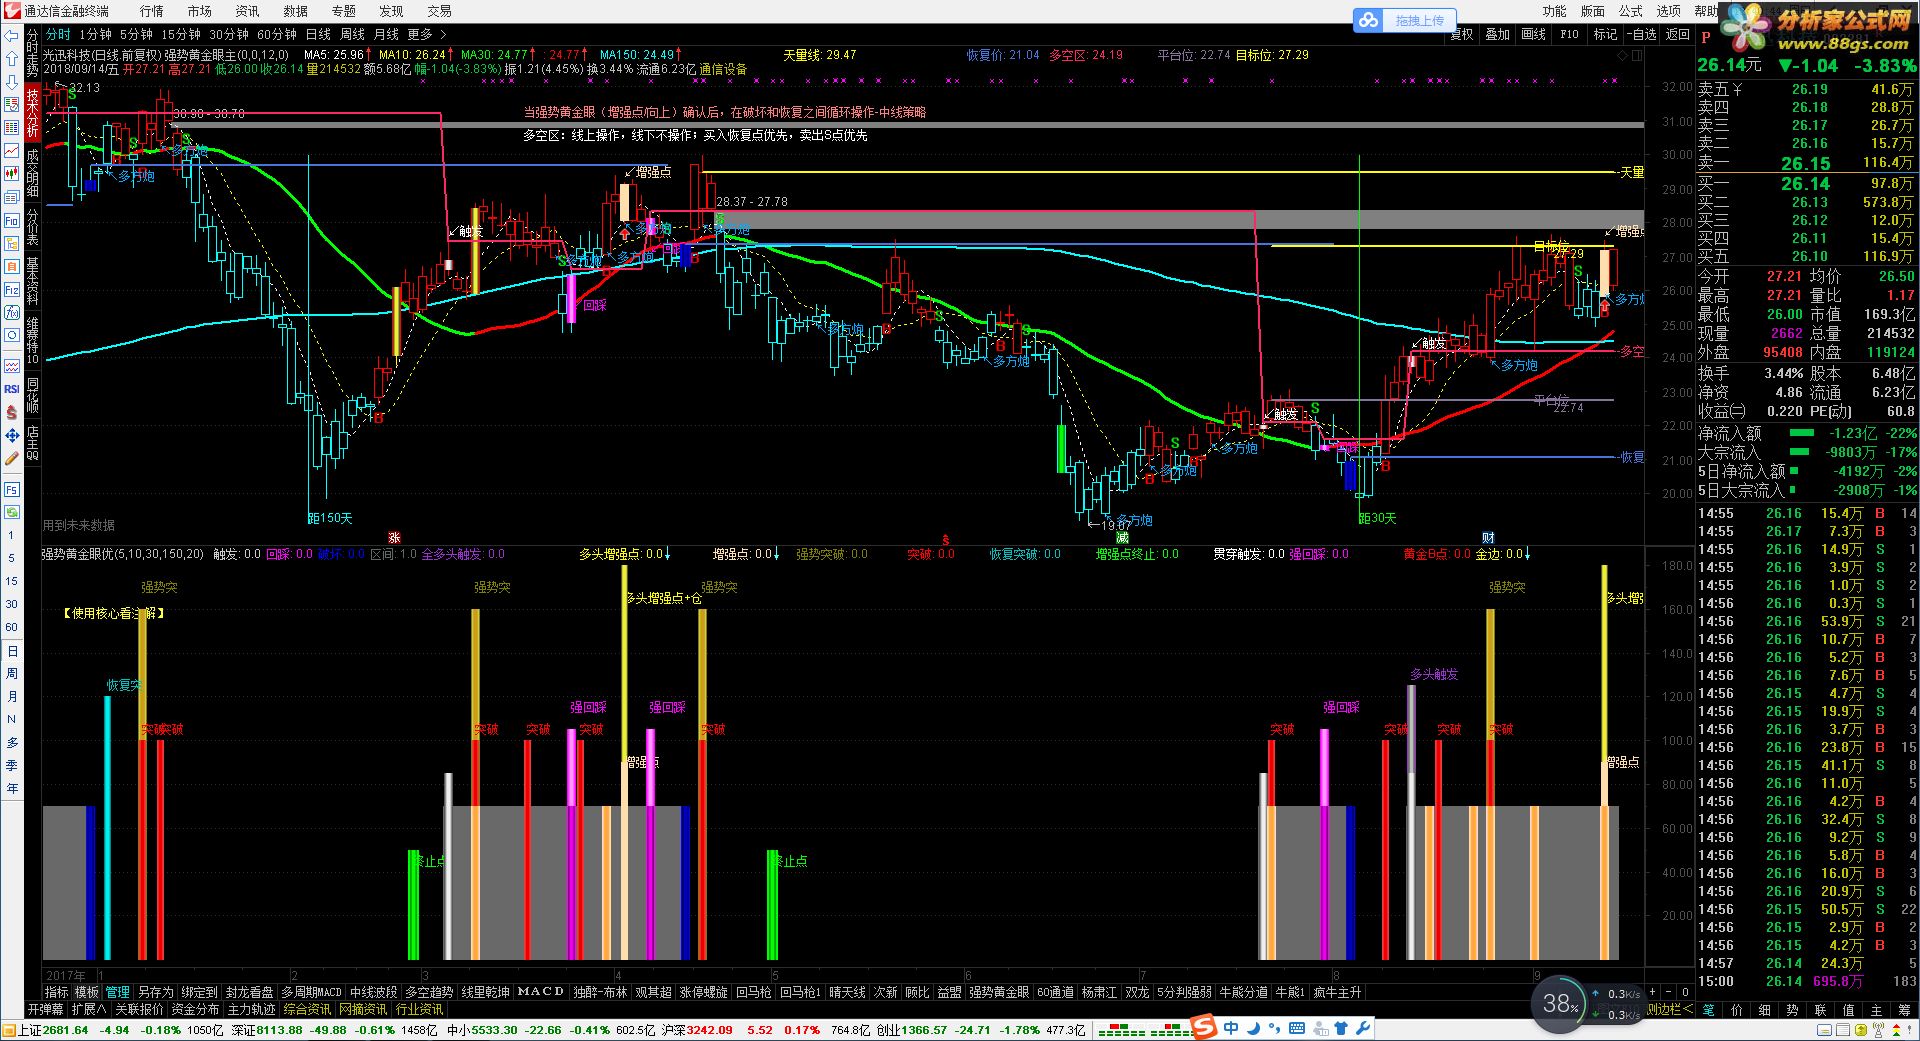Click the F10 icon in left sidebar

point(12,220)
